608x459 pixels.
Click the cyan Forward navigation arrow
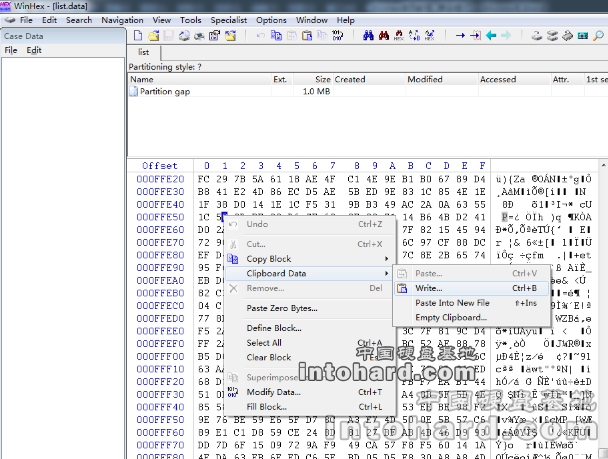click(506, 36)
